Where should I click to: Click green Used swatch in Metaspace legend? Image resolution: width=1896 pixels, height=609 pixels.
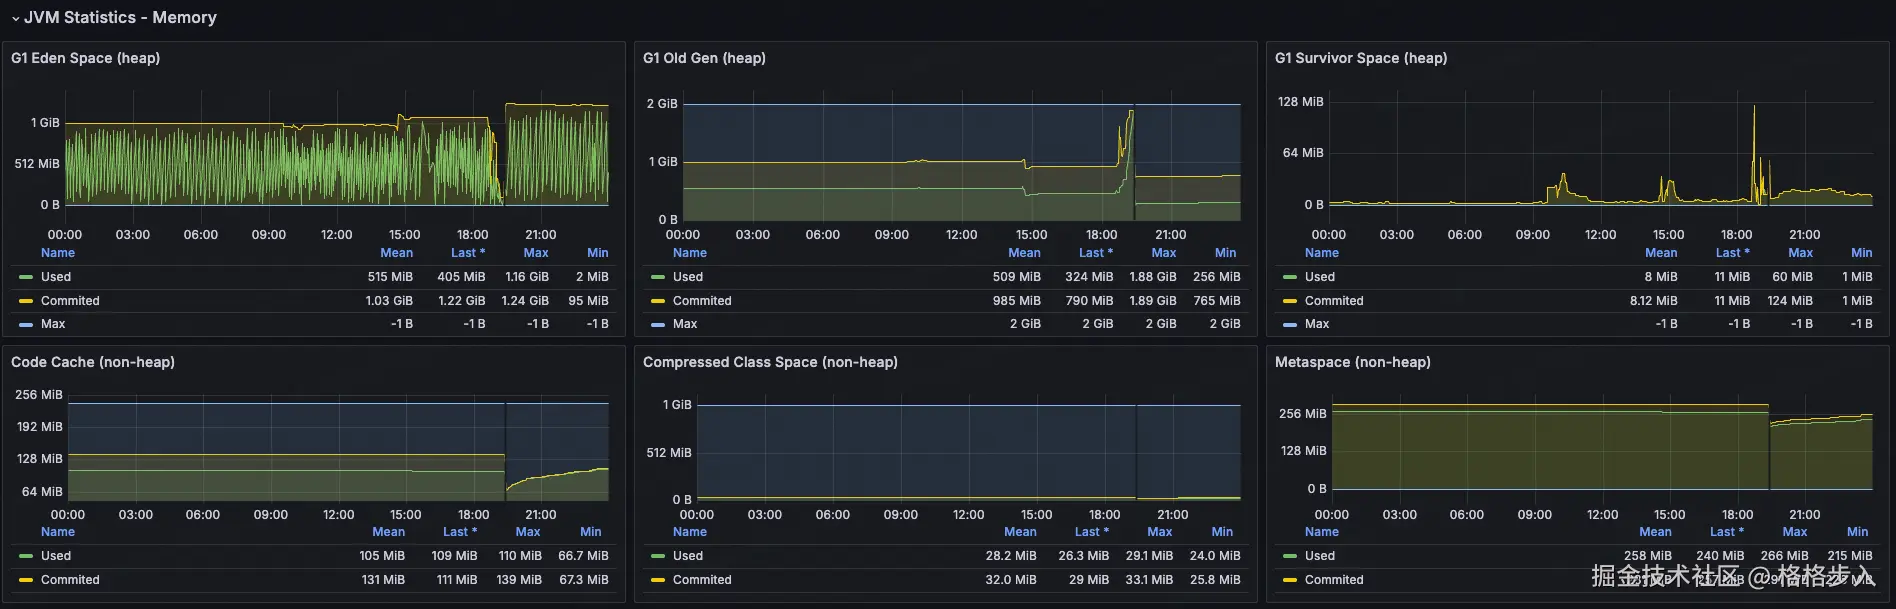pos(1290,556)
